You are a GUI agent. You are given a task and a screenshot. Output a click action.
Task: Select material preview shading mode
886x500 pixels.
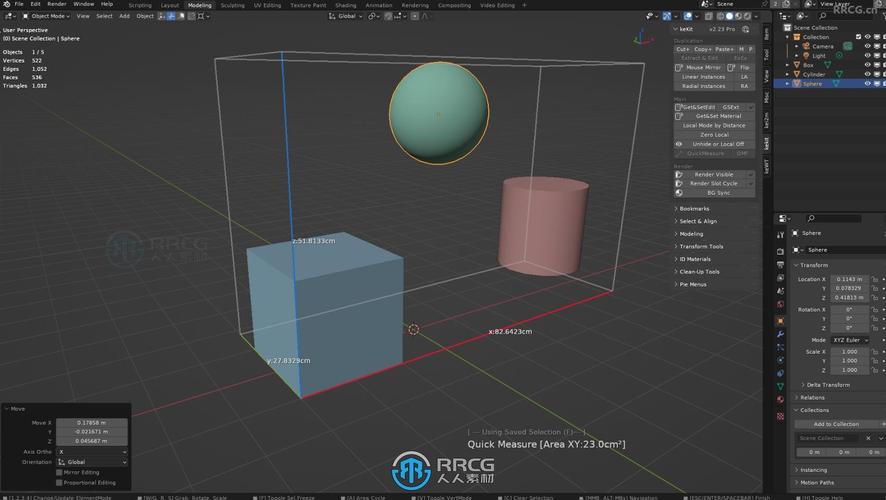tap(738, 16)
